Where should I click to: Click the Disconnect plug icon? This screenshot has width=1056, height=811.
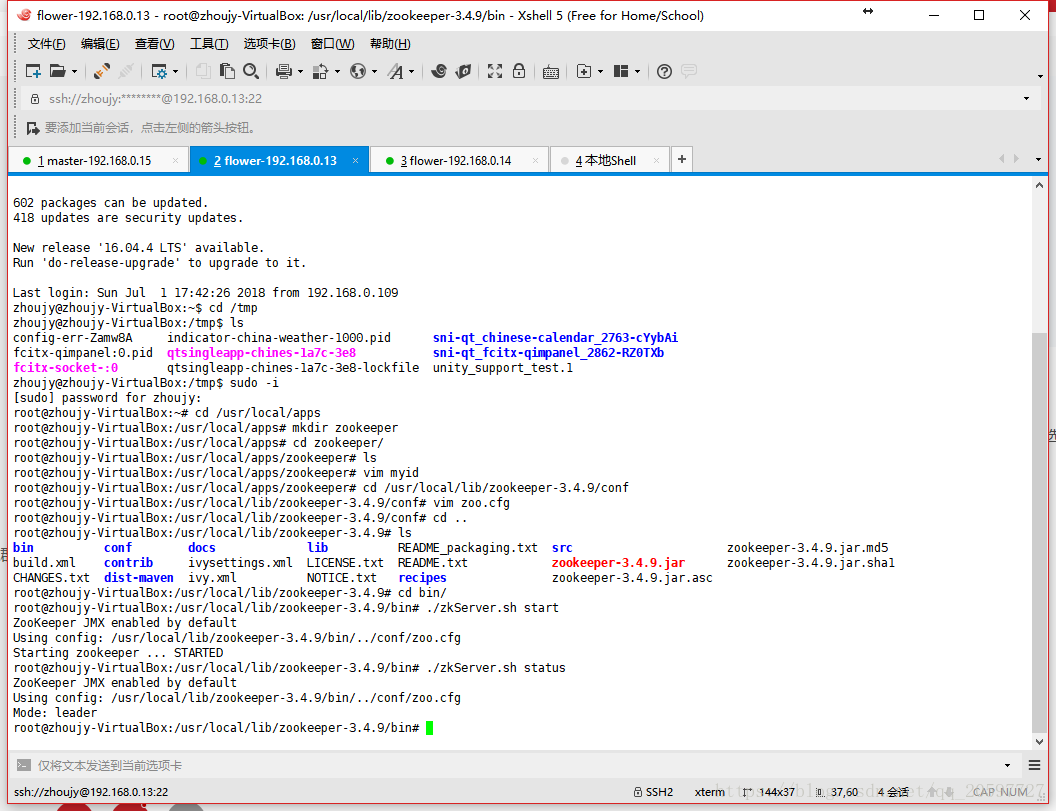[x=126, y=71]
